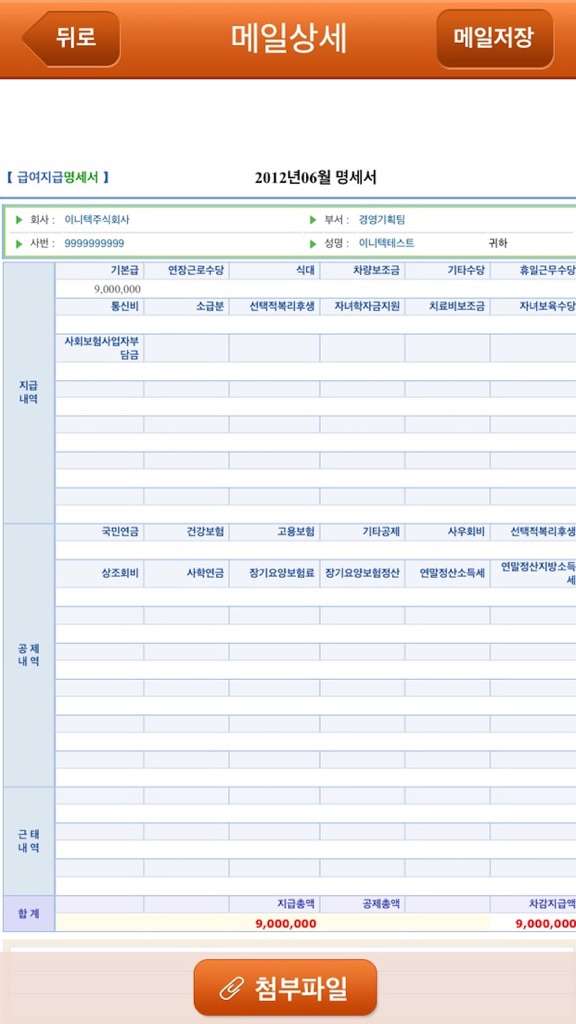576x1024 pixels.
Task: Select the 2012년06월 명세서 title
Action: point(315,177)
